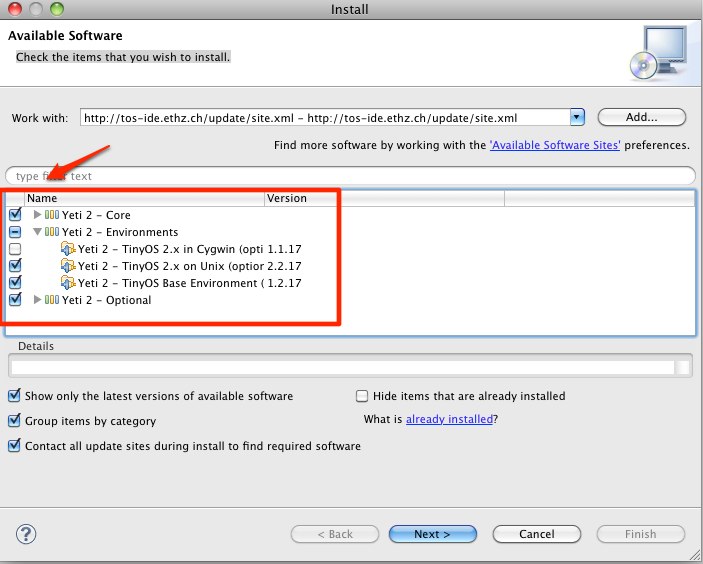
Task: Uncheck the Yeti 2 - Optional checkbox
Action: (x=15, y=299)
